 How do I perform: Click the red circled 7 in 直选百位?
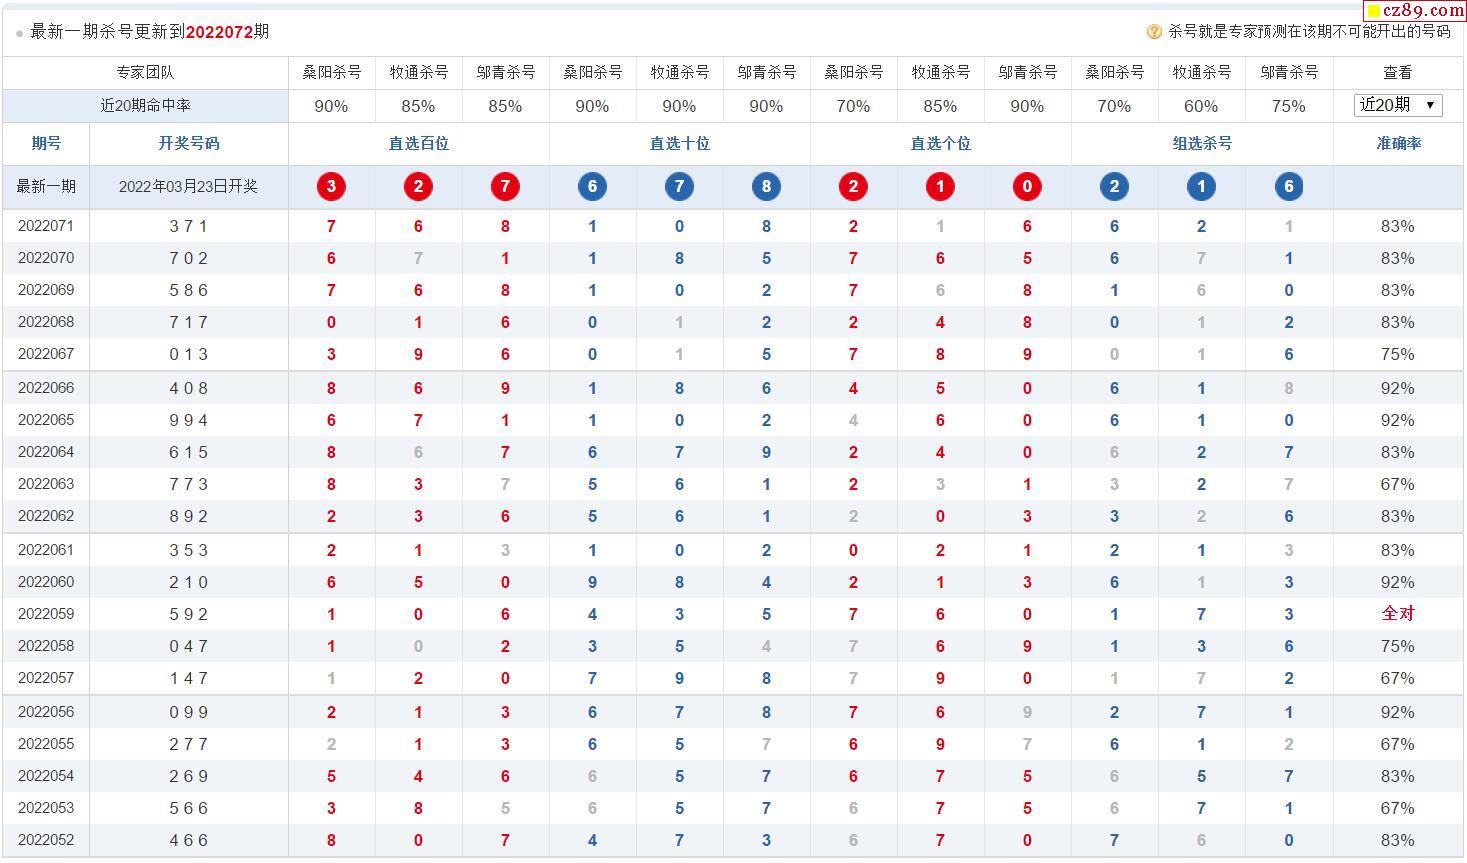(x=505, y=186)
